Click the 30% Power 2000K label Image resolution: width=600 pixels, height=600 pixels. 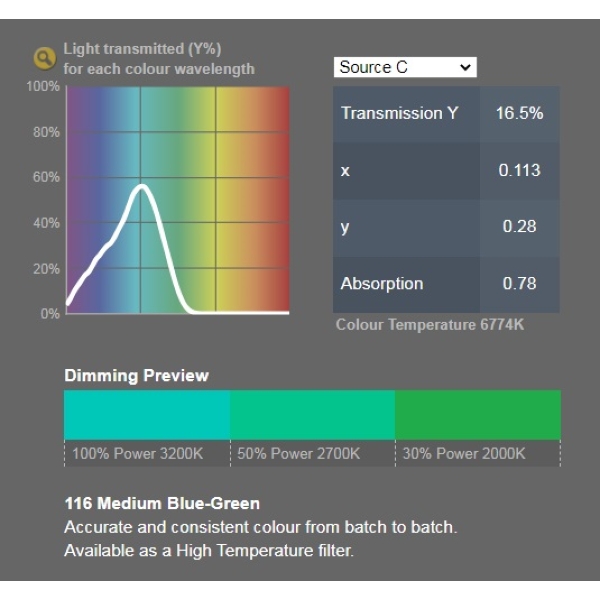[x=464, y=454]
